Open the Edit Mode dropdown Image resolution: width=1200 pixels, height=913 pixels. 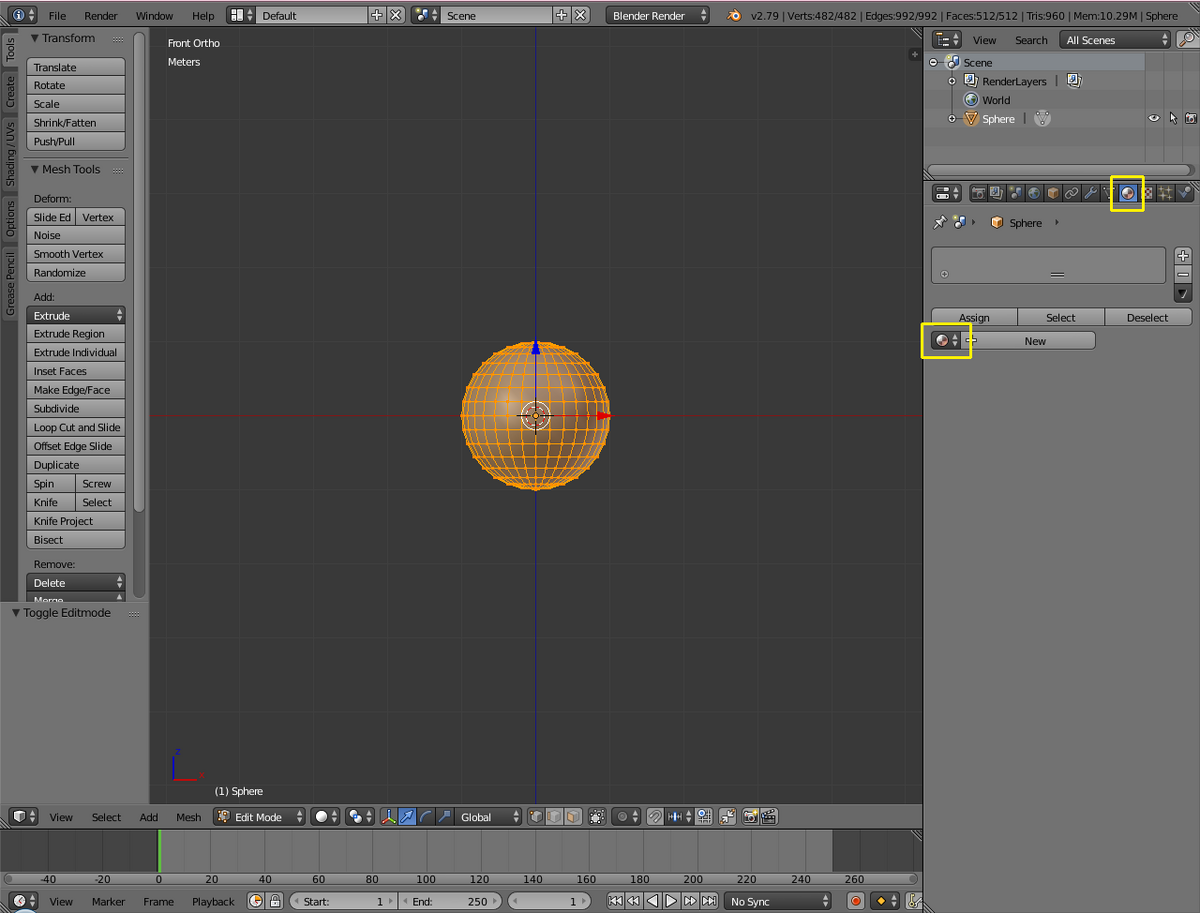point(258,817)
